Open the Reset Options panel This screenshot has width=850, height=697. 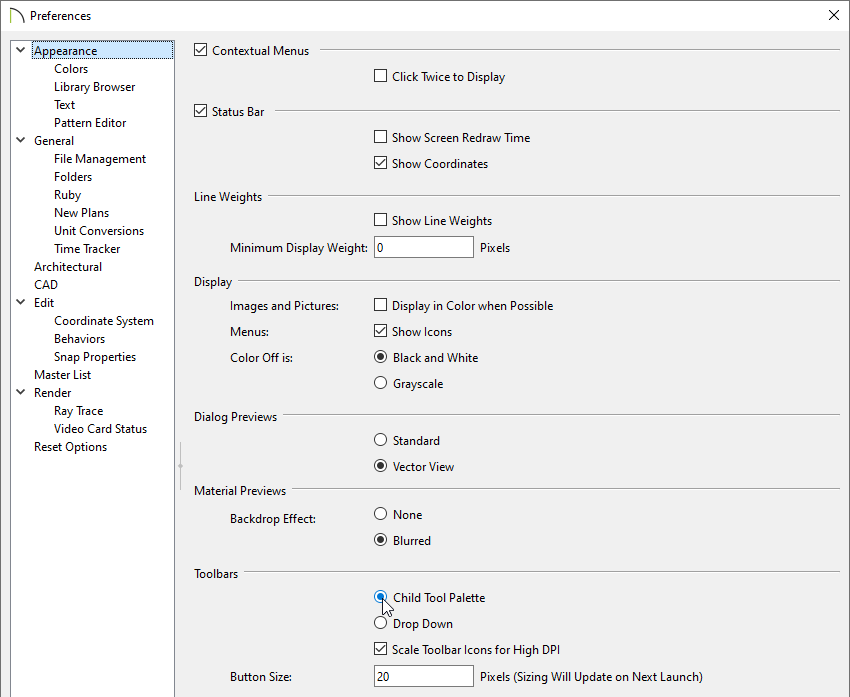pyautogui.click(x=70, y=446)
